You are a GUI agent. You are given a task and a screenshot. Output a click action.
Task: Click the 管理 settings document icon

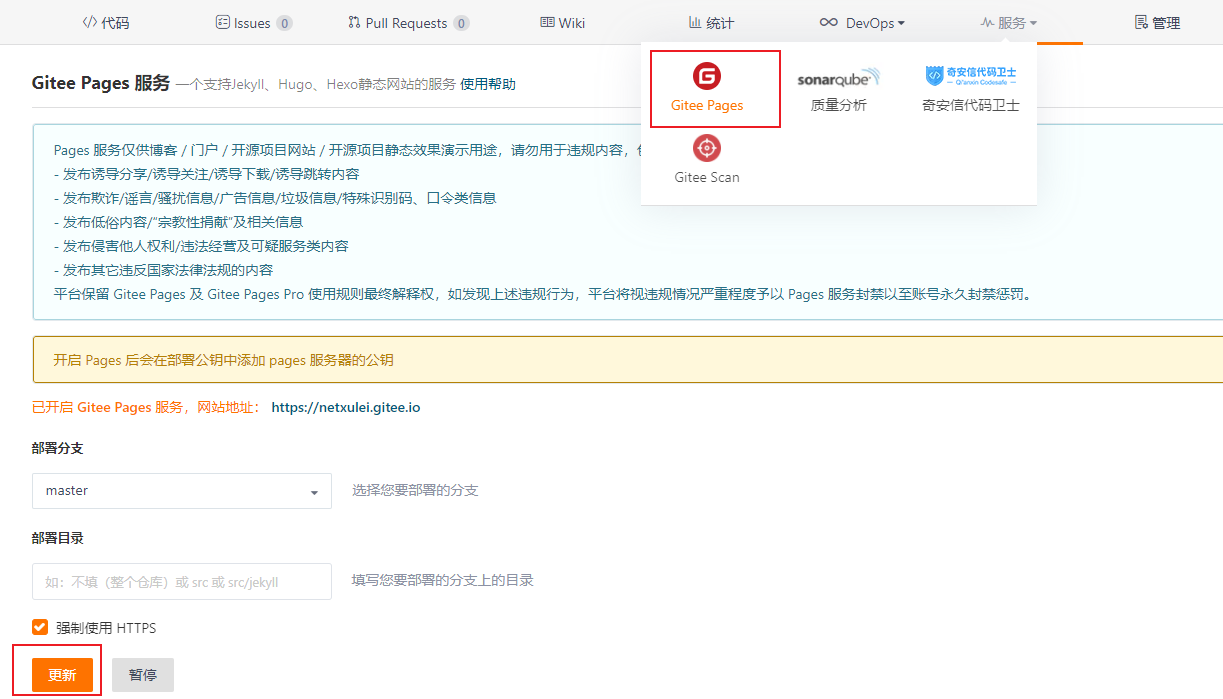click(x=1141, y=22)
